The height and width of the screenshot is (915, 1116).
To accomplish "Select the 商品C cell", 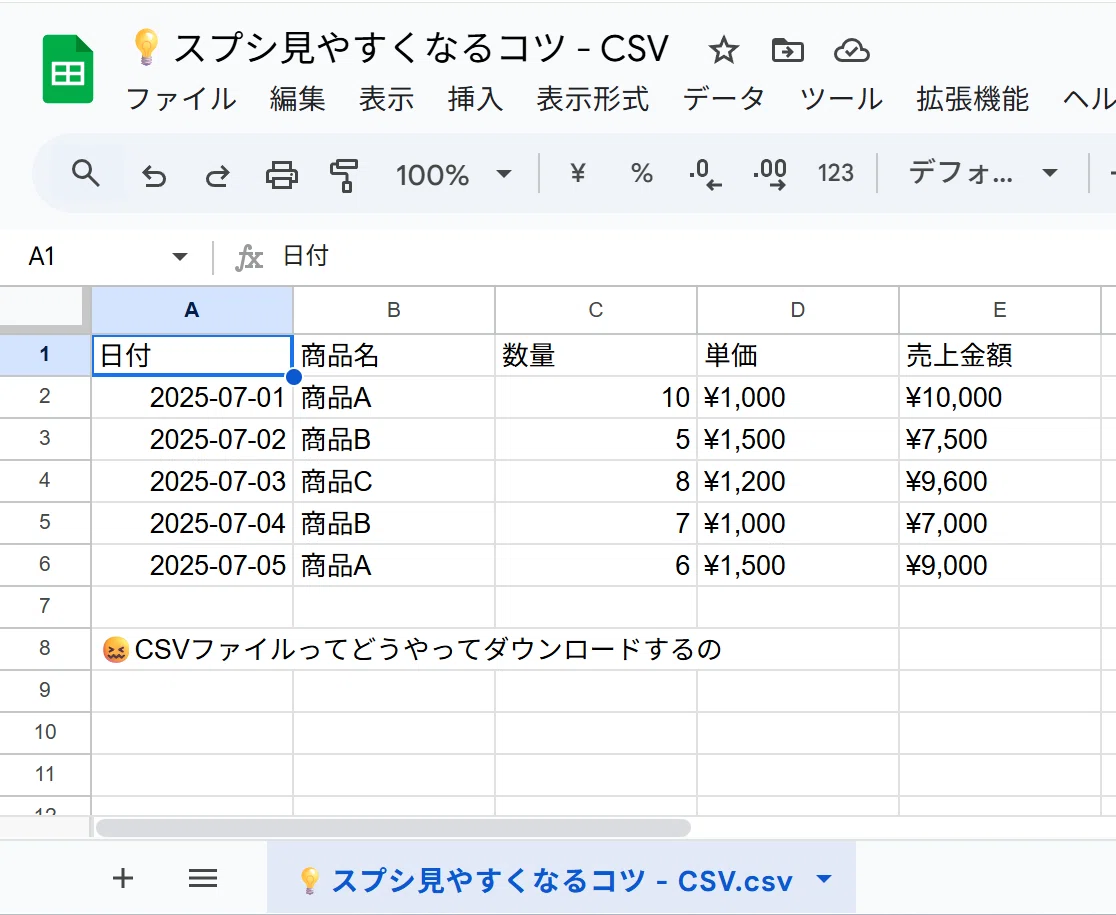I will tap(394, 481).
